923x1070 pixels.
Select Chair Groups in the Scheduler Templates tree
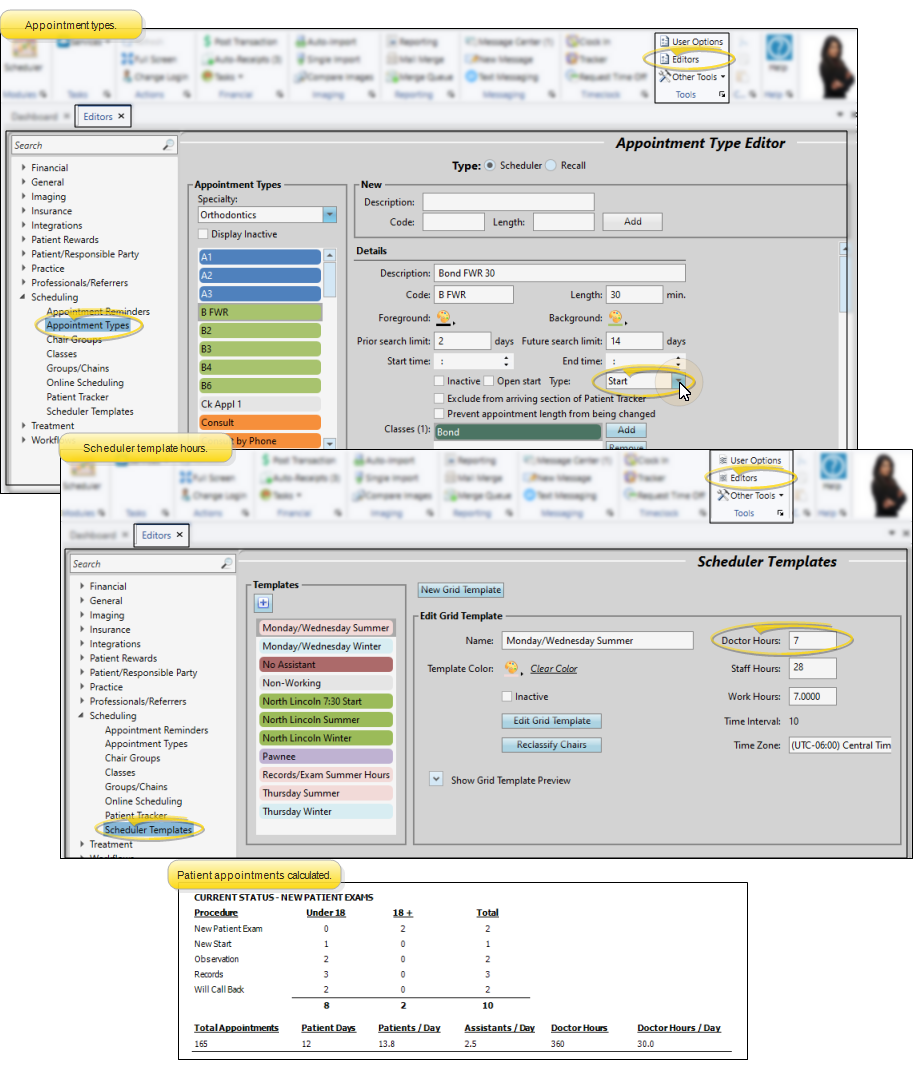click(x=132, y=758)
